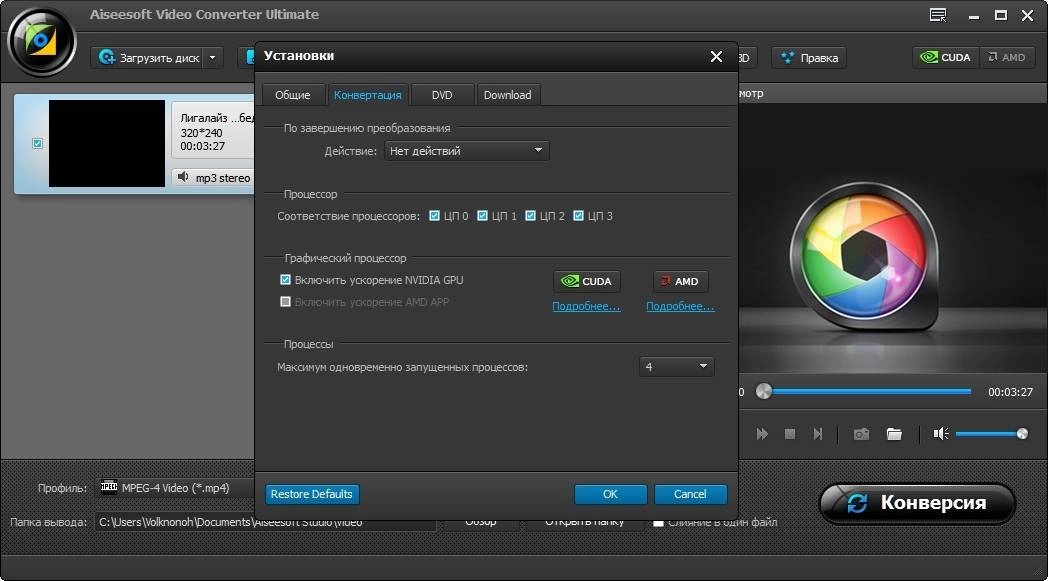The image size is (1048, 581).
Task: Open snapshot folder icon
Action: (x=894, y=434)
